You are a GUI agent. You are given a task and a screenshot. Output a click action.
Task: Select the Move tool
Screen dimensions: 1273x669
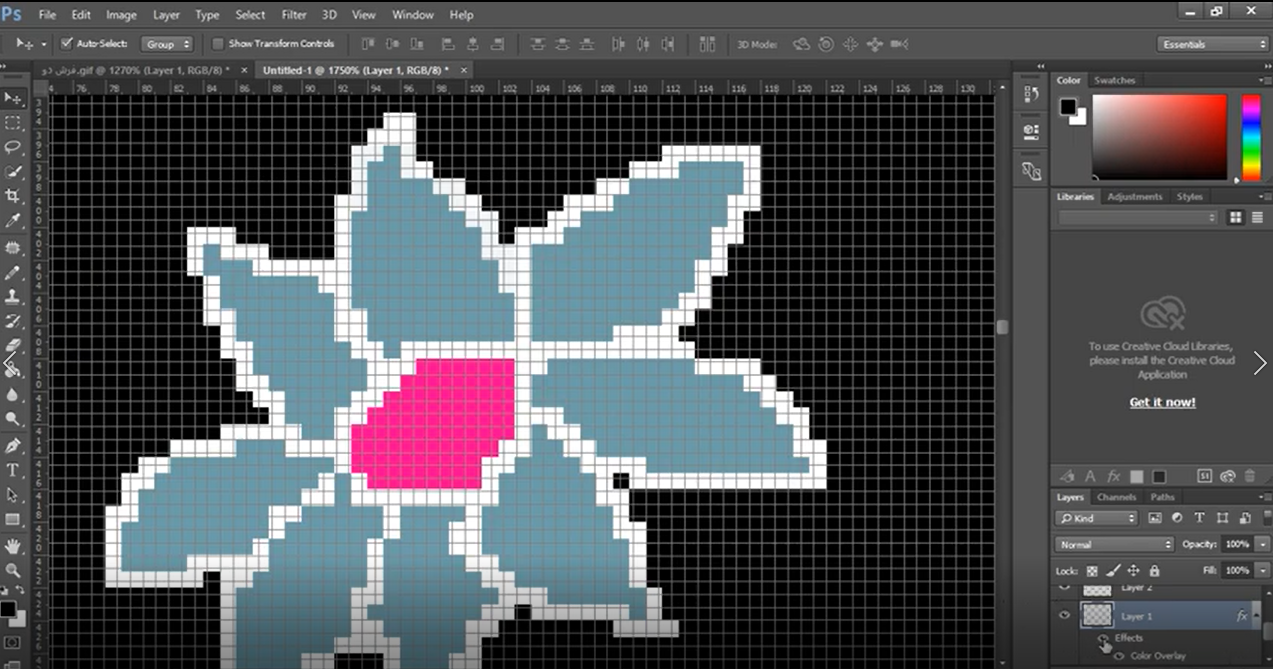[13, 98]
